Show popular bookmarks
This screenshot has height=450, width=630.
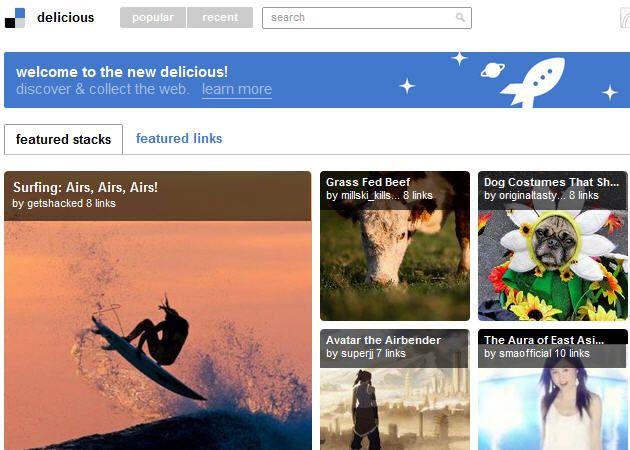[152, 18]
